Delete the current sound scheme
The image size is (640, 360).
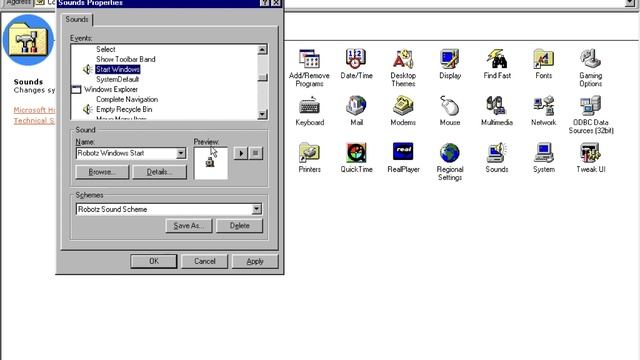pyautogui.click(x=239, y=226)
